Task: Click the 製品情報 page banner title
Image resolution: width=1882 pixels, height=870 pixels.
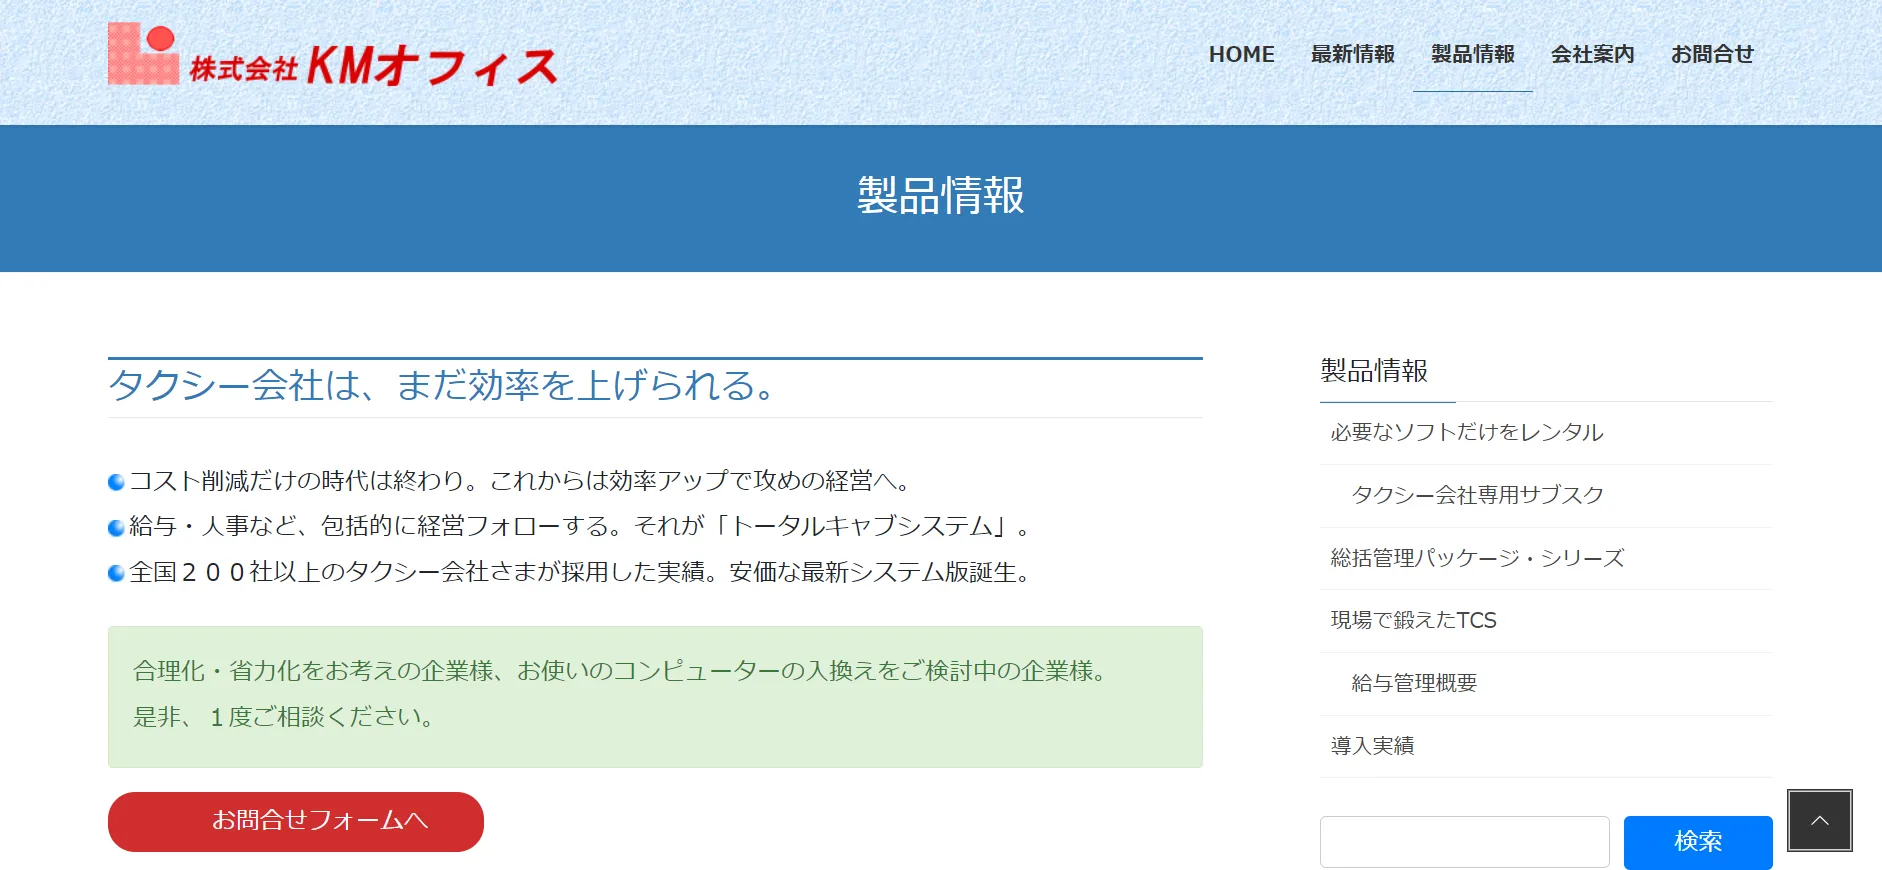Action: [x=940, y=195]
